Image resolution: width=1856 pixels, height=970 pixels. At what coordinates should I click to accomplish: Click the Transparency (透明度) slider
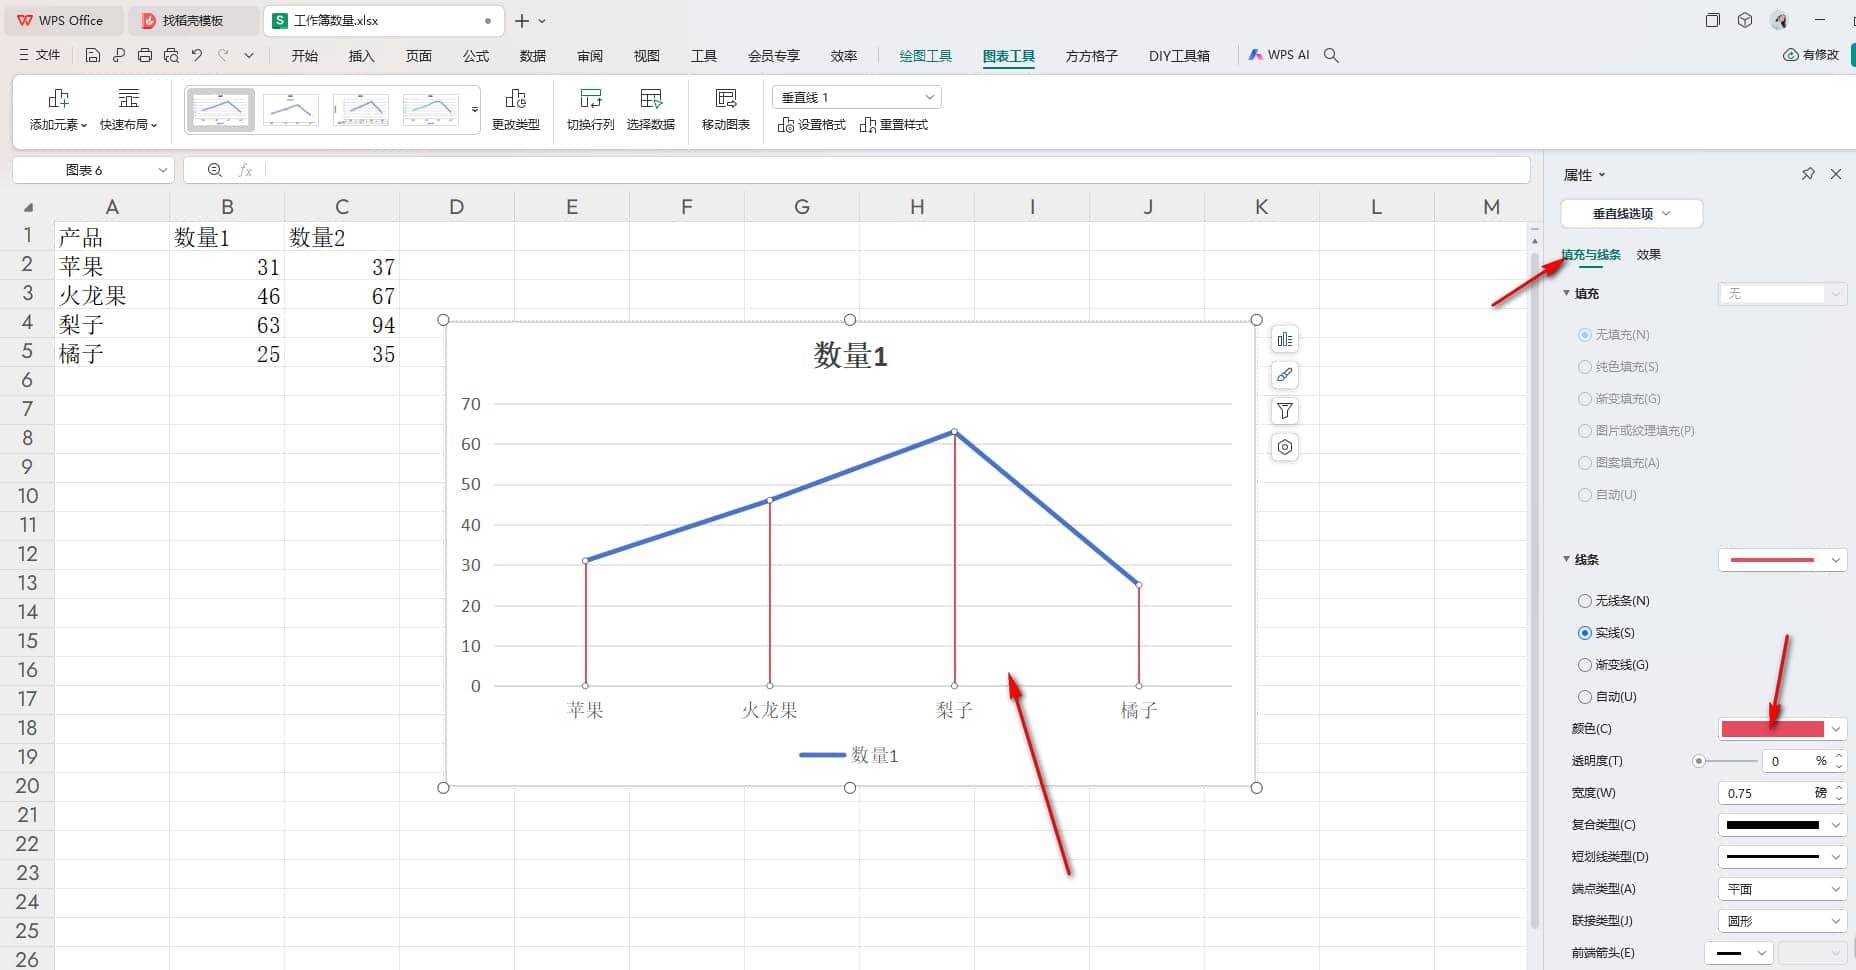pos(1726,761)
